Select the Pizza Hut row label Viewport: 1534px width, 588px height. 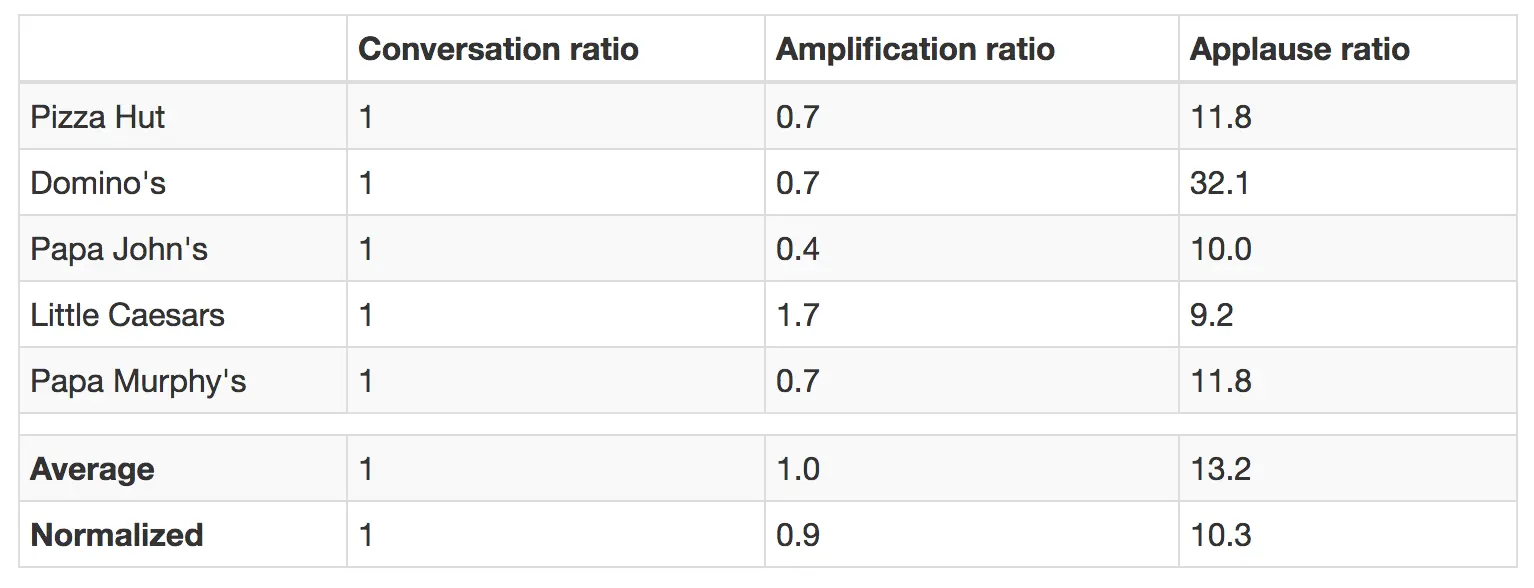pyautogui.click(x=98, y=117)
